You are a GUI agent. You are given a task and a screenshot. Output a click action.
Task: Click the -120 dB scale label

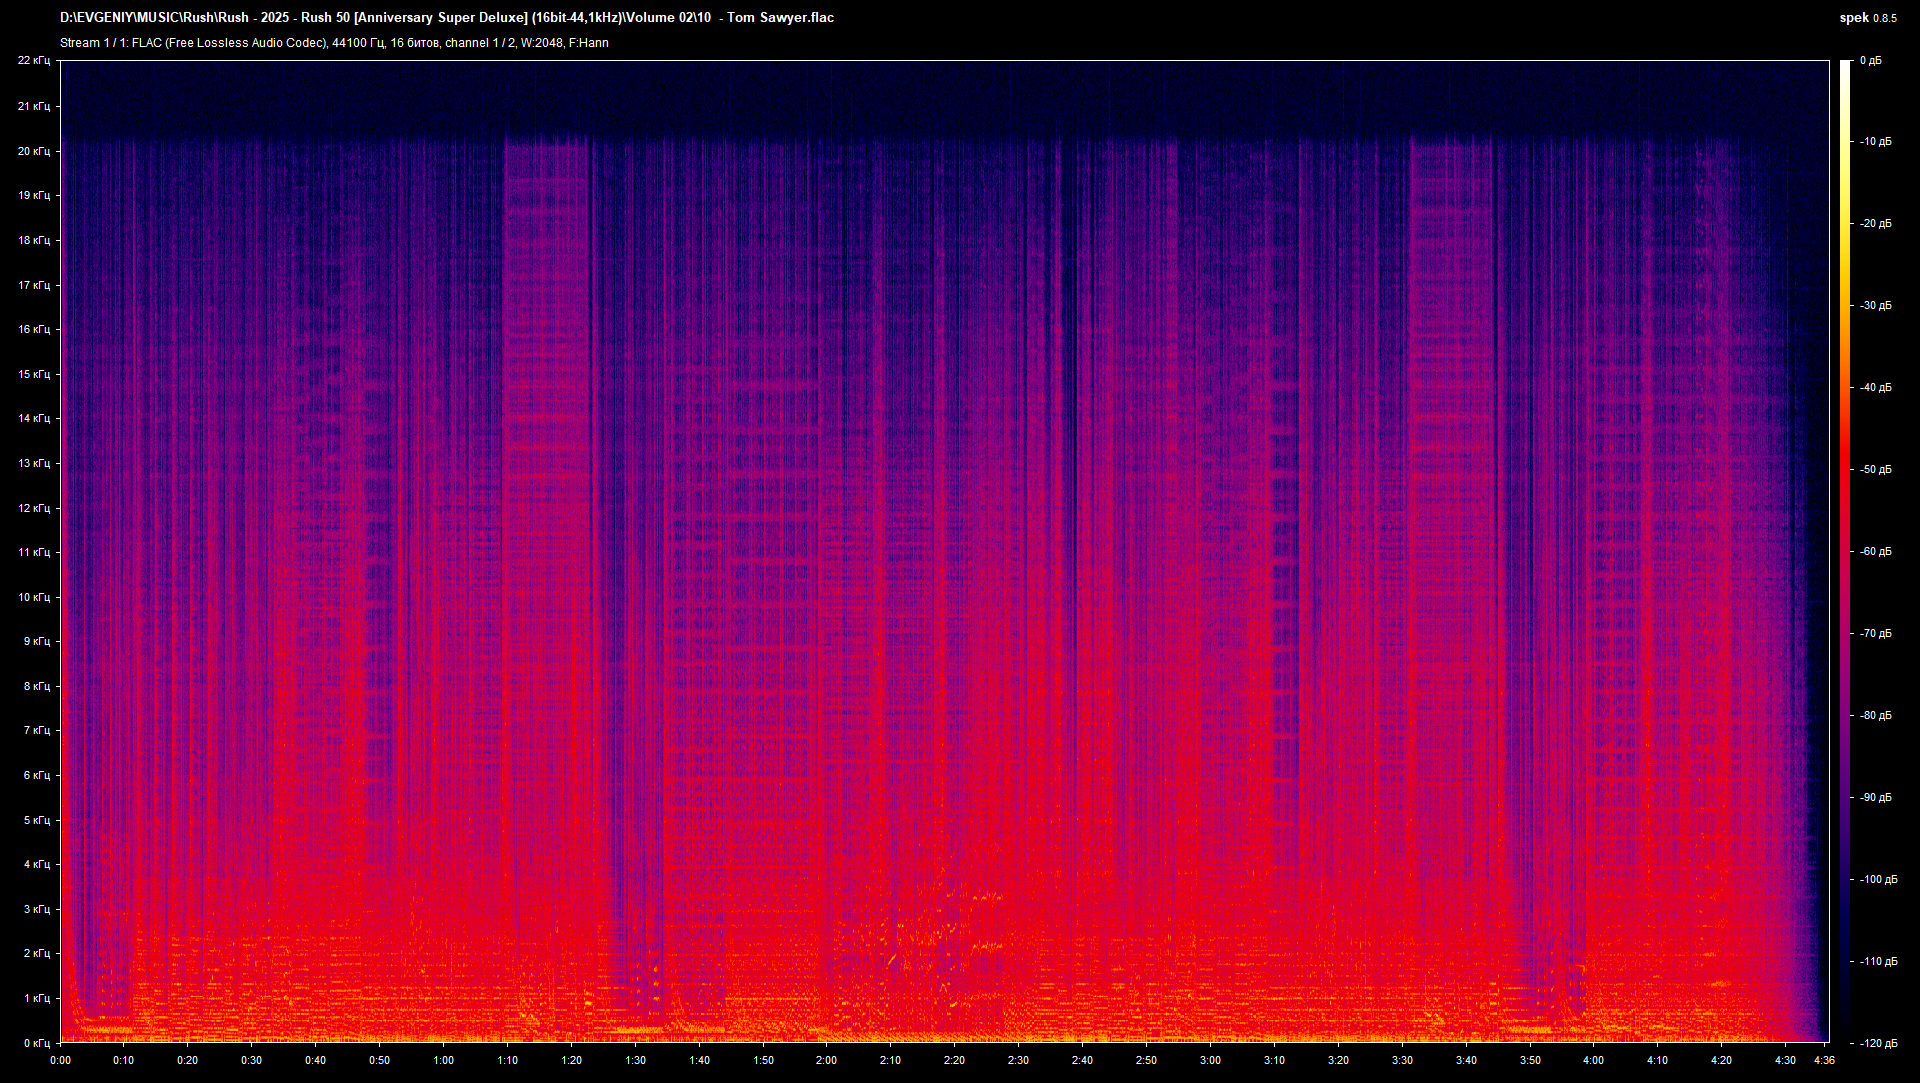[x=1877, y=1043]
